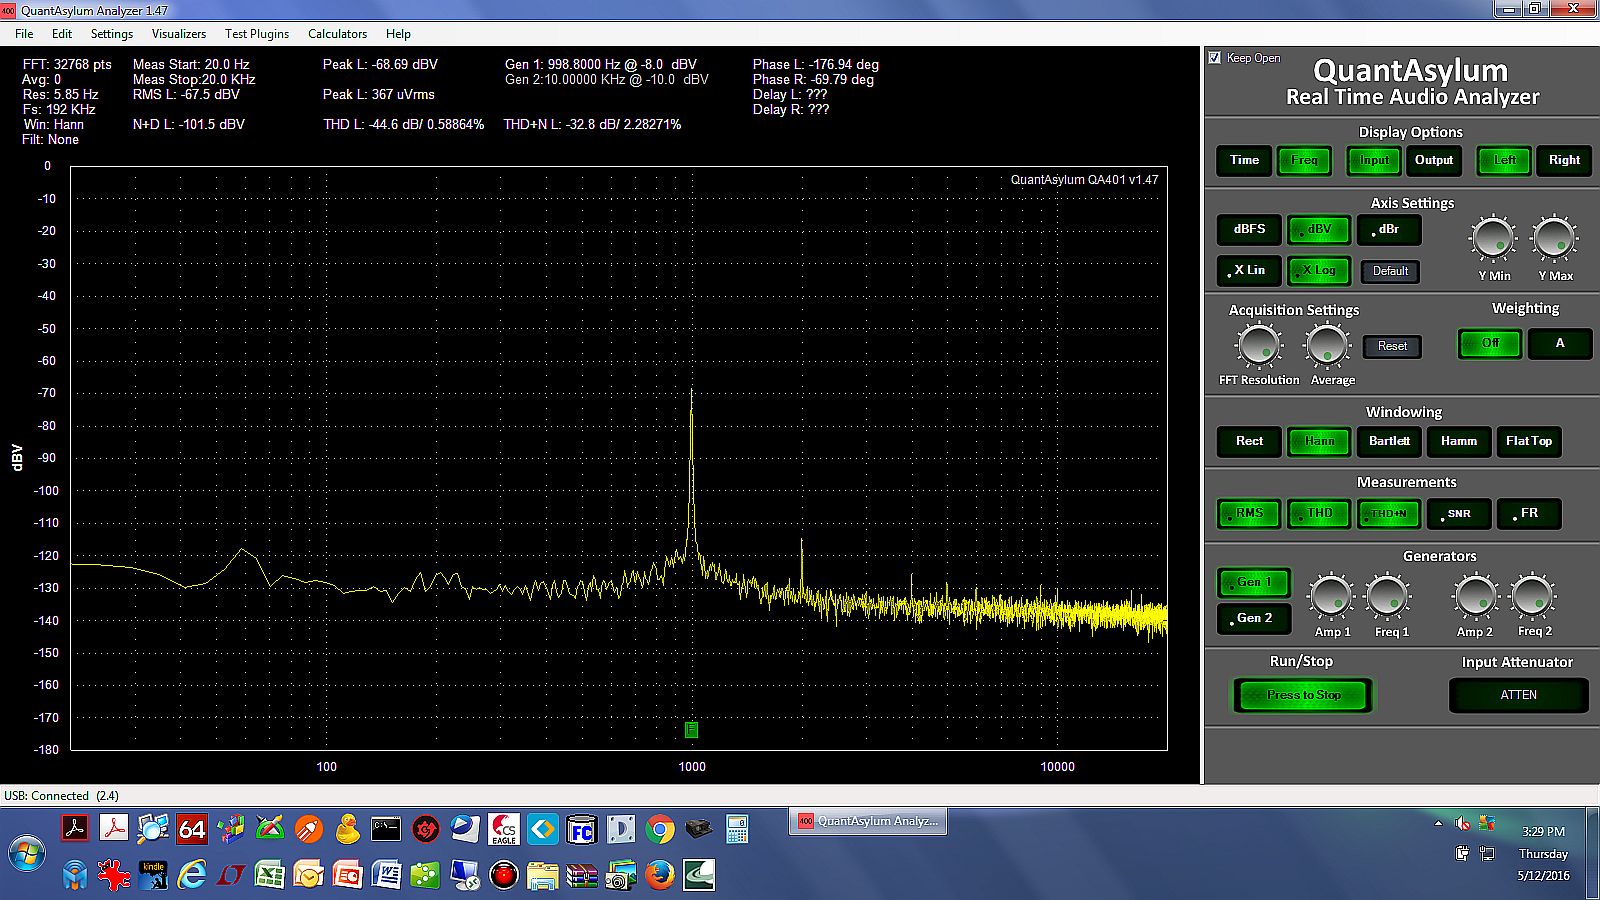
Task: Click the green F marker on plot
Action: point(691,730)
